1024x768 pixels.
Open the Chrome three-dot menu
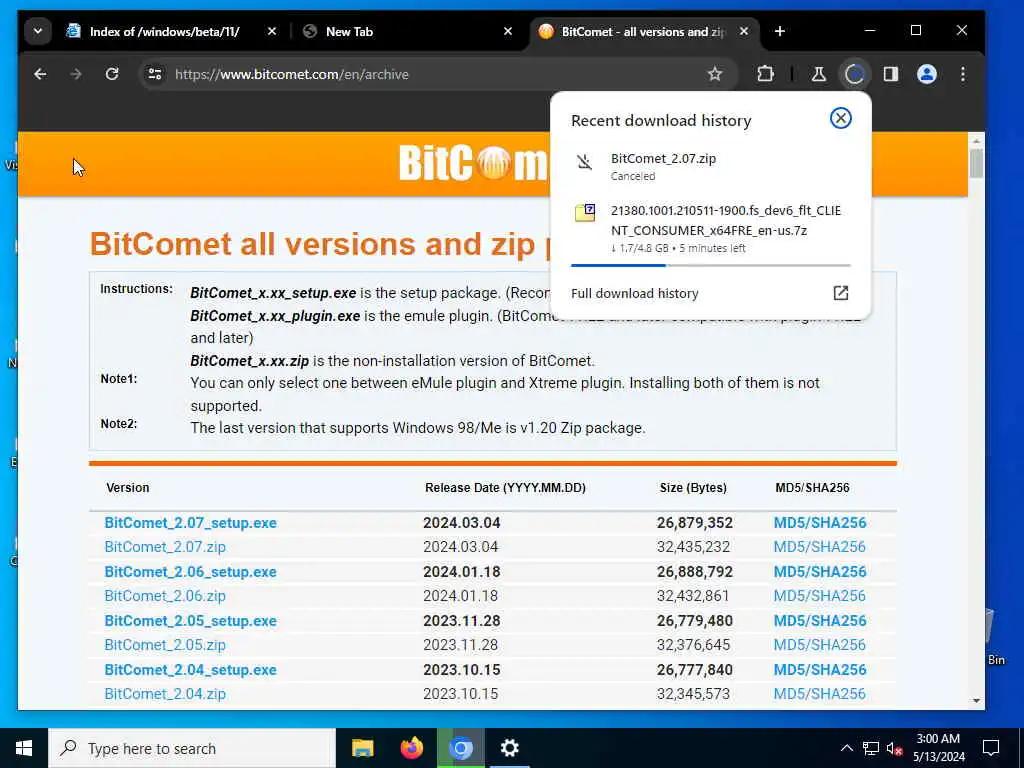point(963,74)
